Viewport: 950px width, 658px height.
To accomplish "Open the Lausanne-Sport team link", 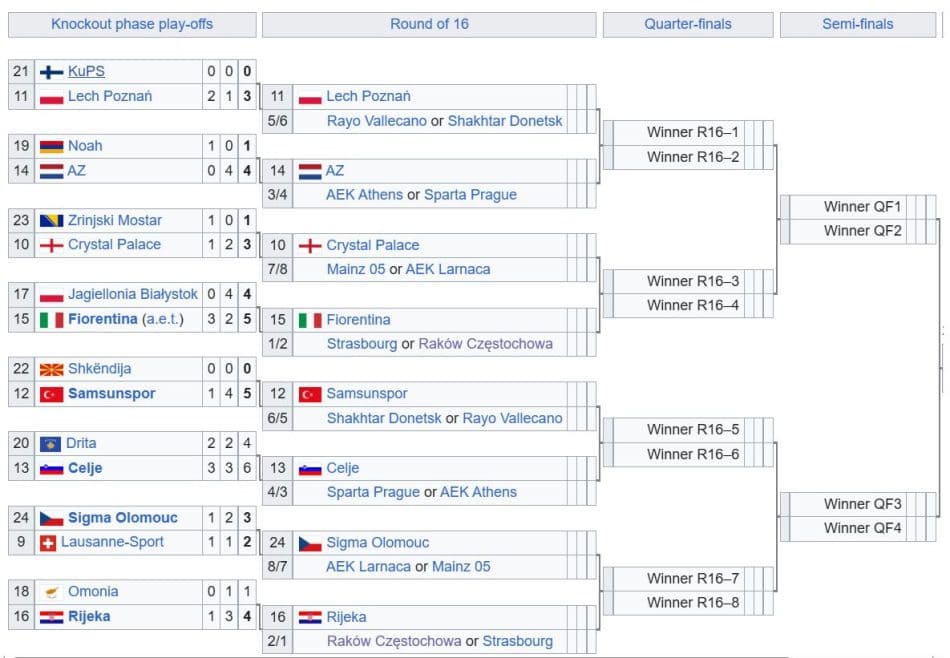I will click(x=112, y=542).
